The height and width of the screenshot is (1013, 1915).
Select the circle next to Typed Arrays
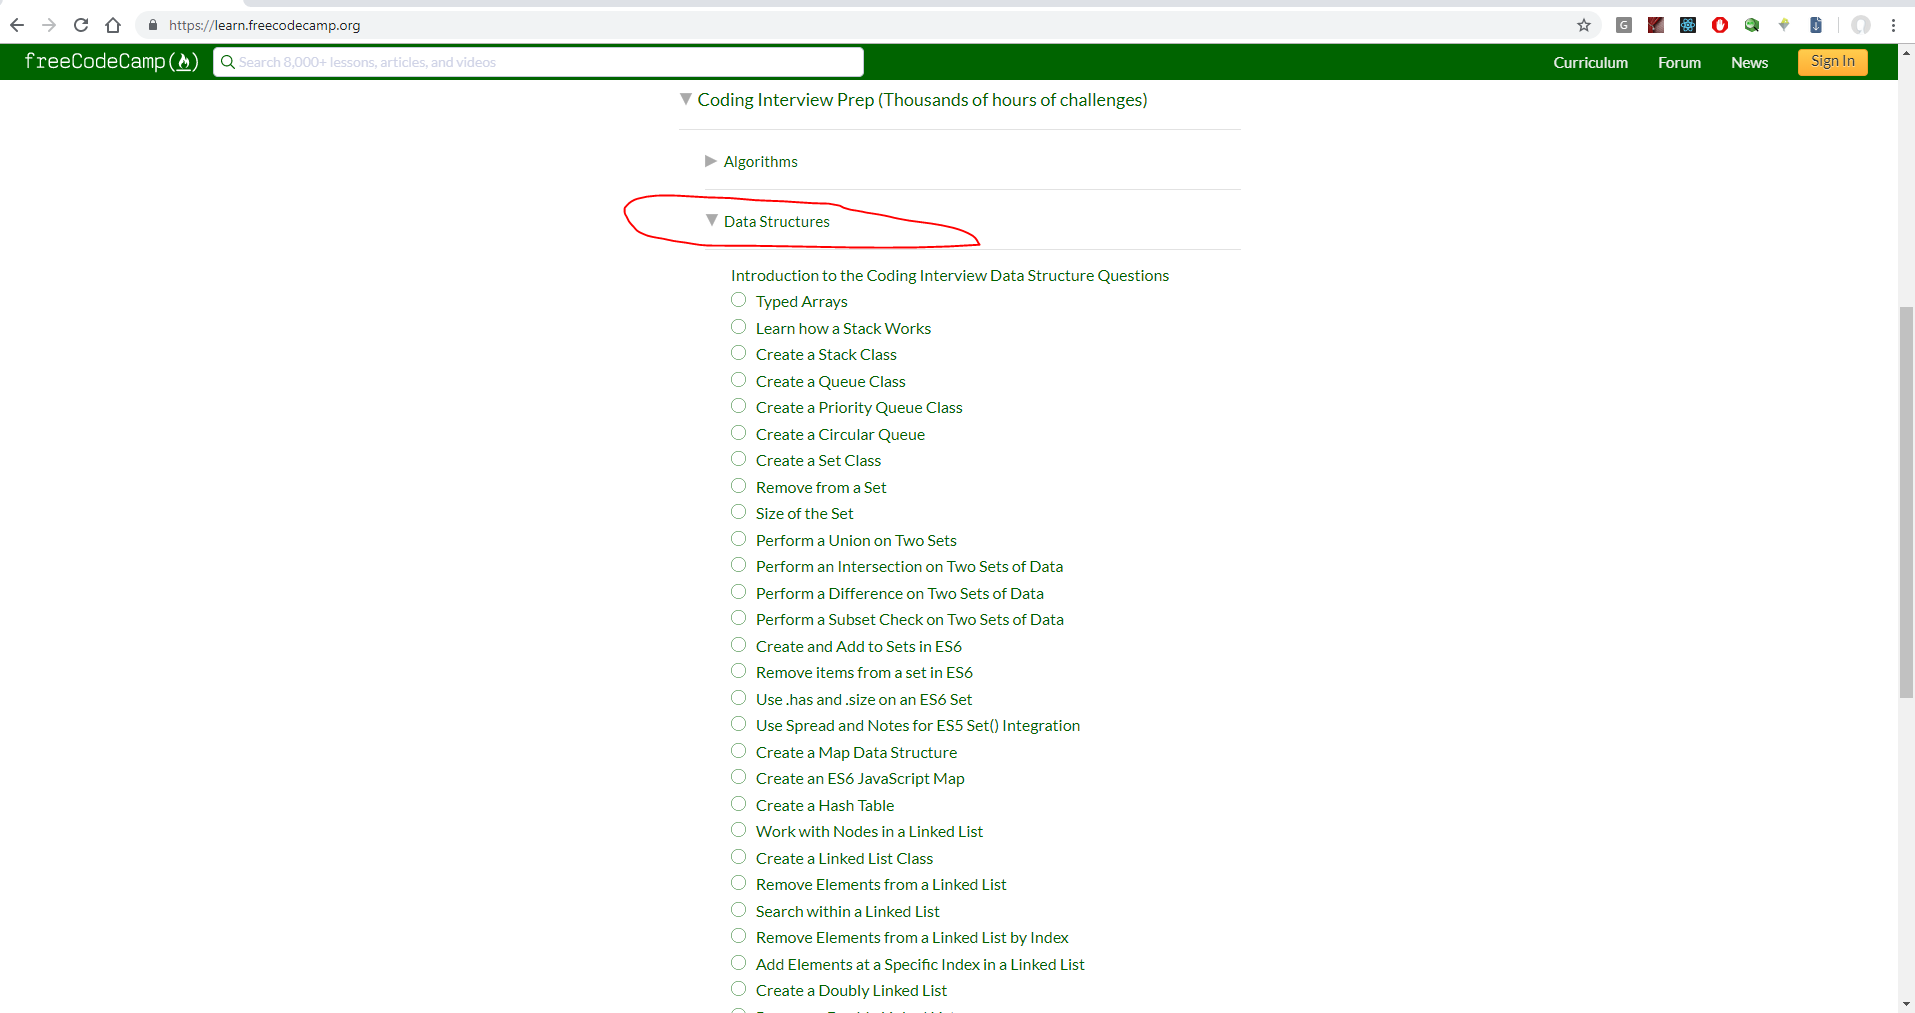pos(738,300)
